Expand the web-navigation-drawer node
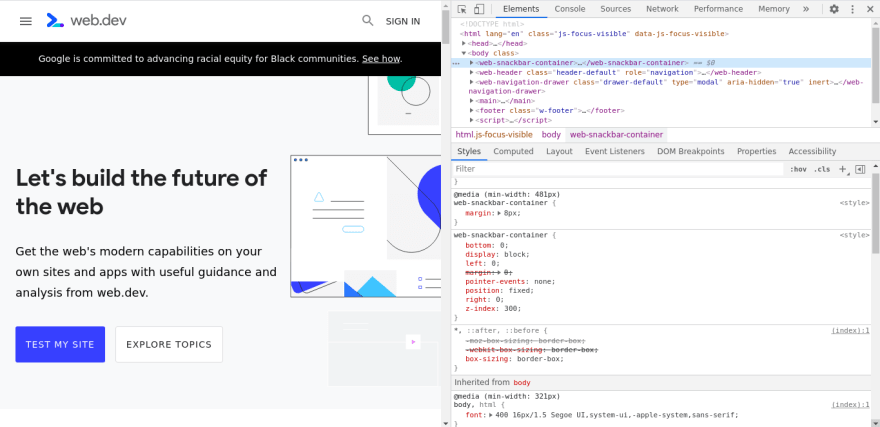 [471, 82]
